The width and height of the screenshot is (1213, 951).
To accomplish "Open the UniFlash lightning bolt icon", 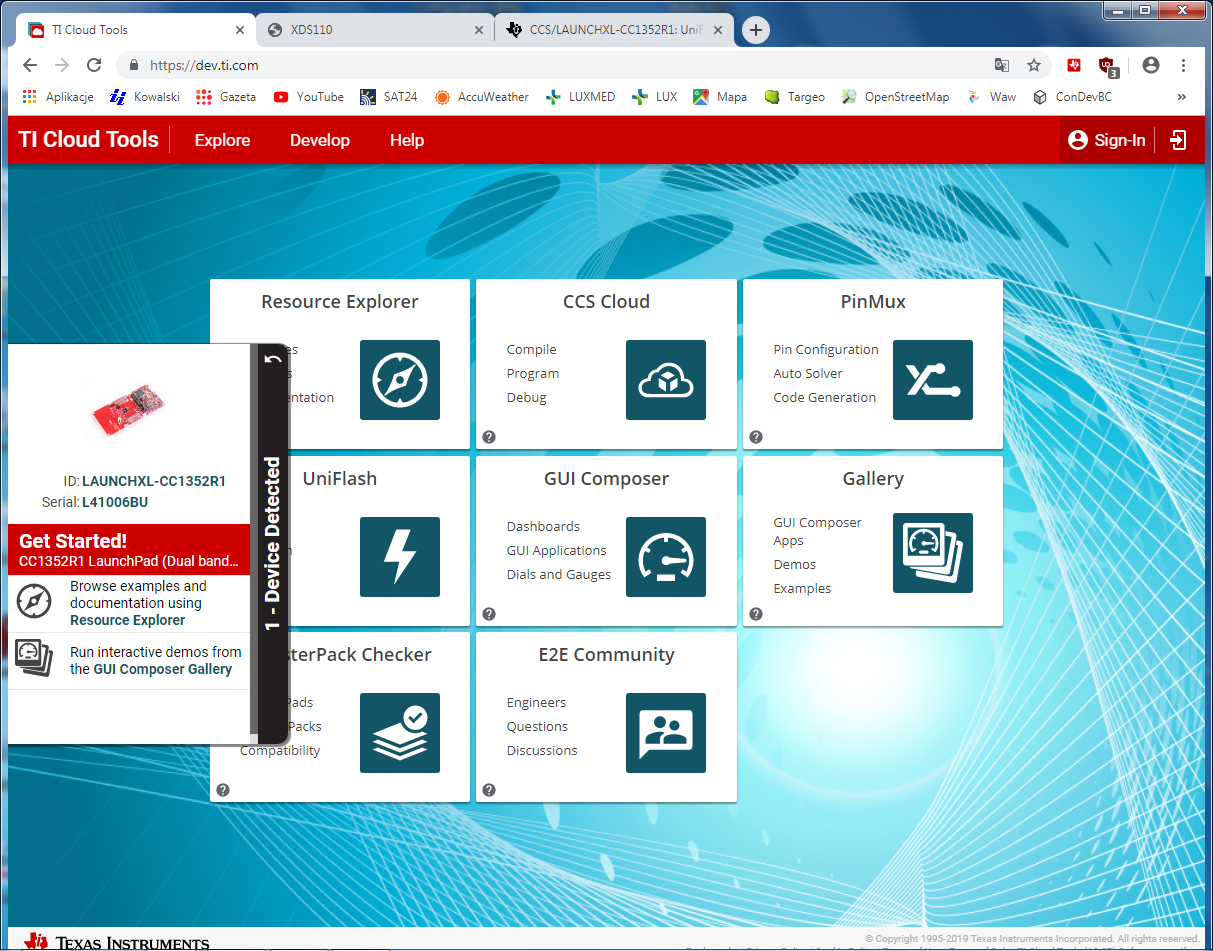I will click(x=400, y=557).
